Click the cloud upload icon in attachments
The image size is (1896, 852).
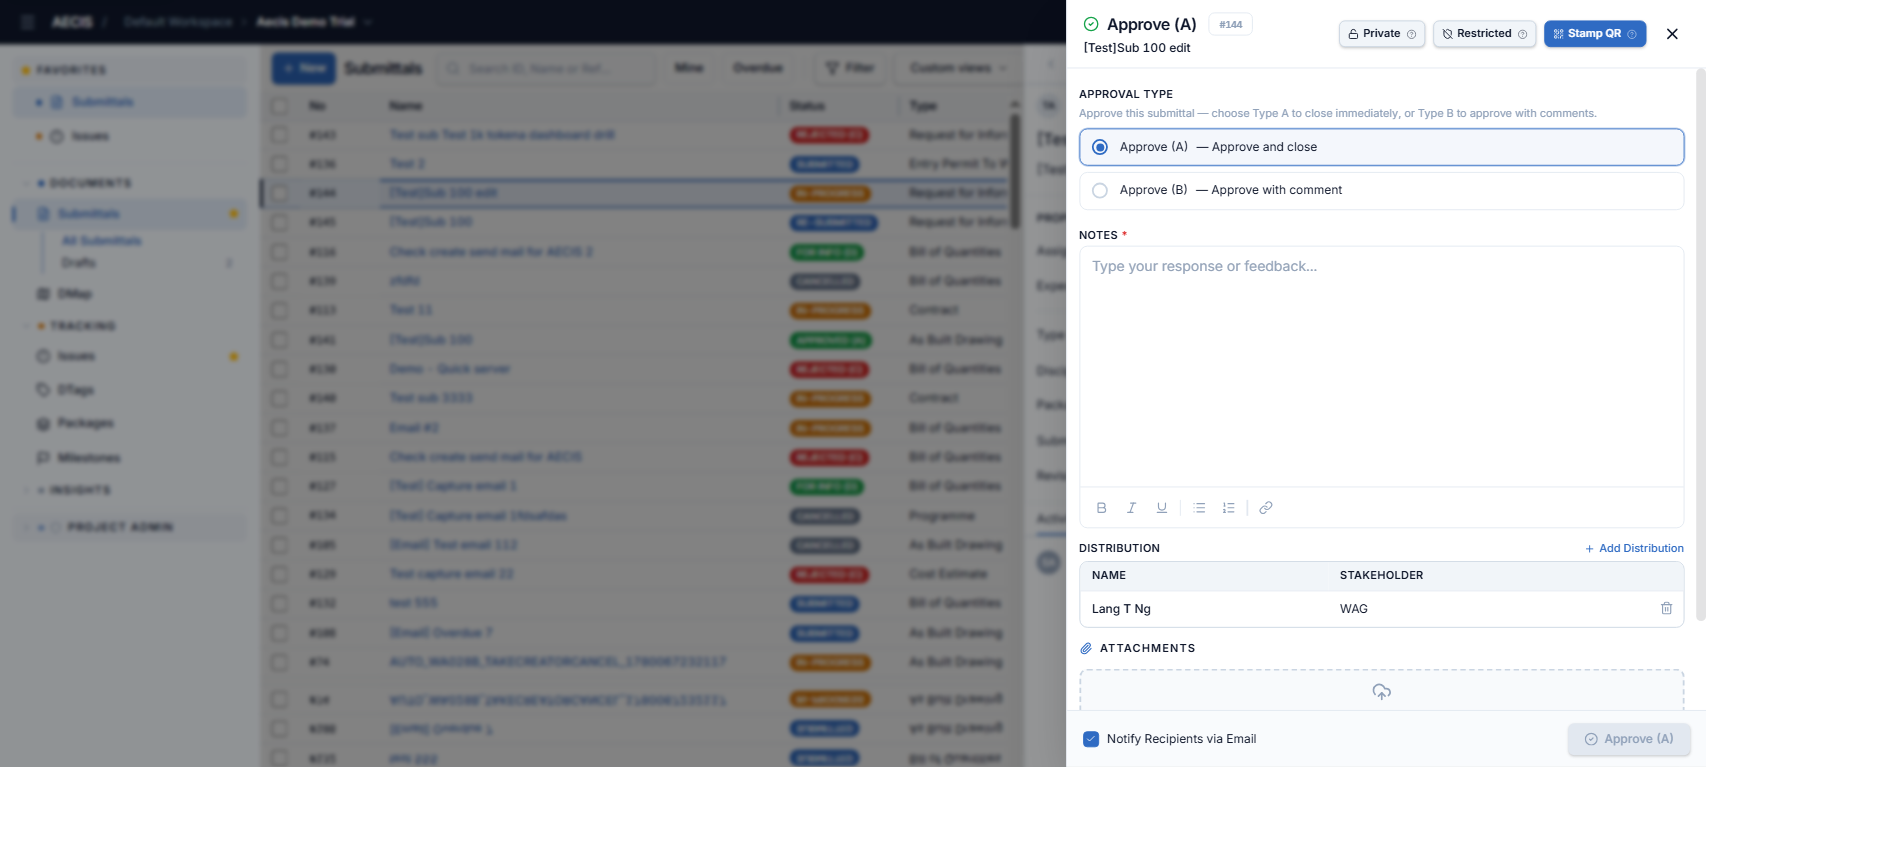pyautogui.click(x=1381, y=691)
